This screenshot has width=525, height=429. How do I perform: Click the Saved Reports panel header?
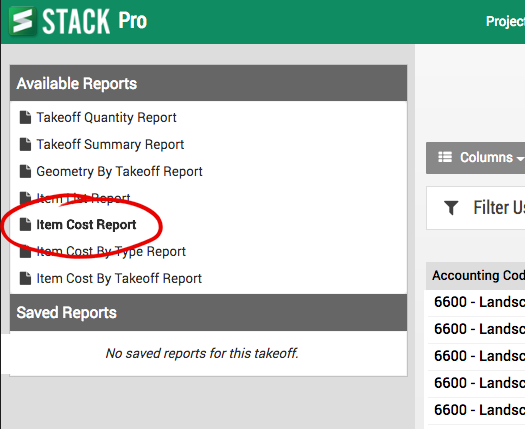(x=209, y=312)
